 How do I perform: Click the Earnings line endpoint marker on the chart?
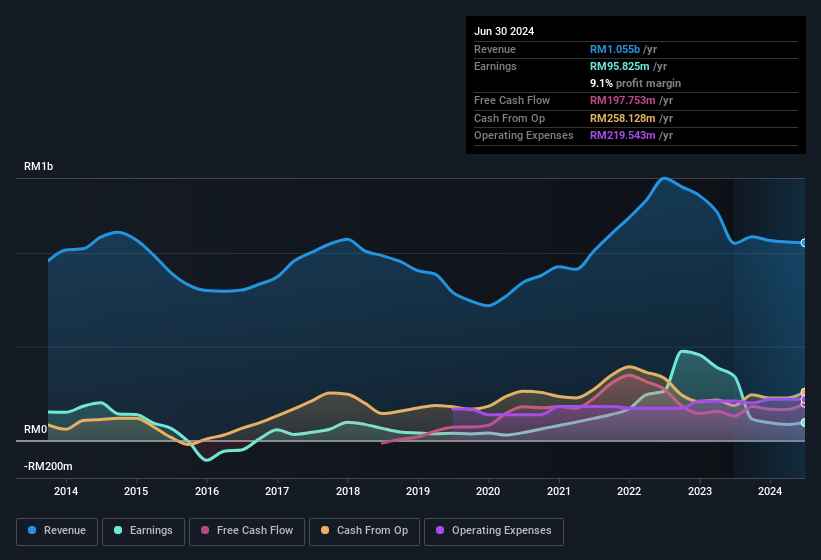[x=803, y=423]
